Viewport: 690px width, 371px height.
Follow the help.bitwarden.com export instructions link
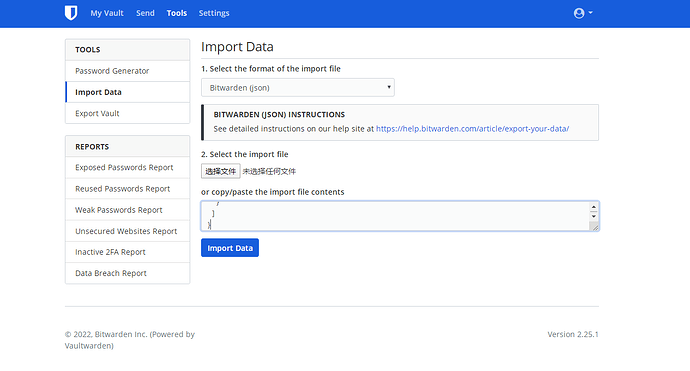point(472,129)
